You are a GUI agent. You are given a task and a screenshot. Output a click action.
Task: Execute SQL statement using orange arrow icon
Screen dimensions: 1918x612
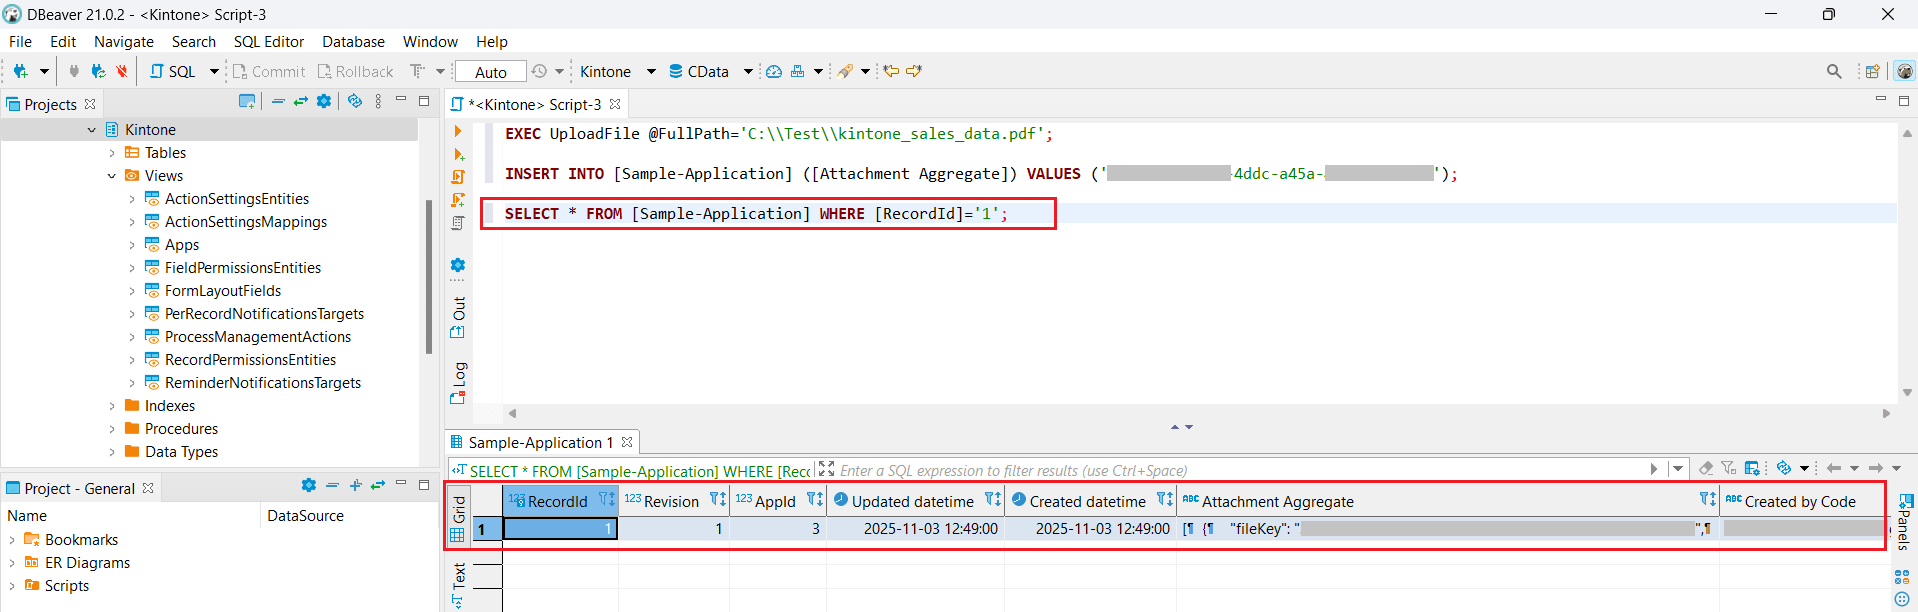coord(458,132)
